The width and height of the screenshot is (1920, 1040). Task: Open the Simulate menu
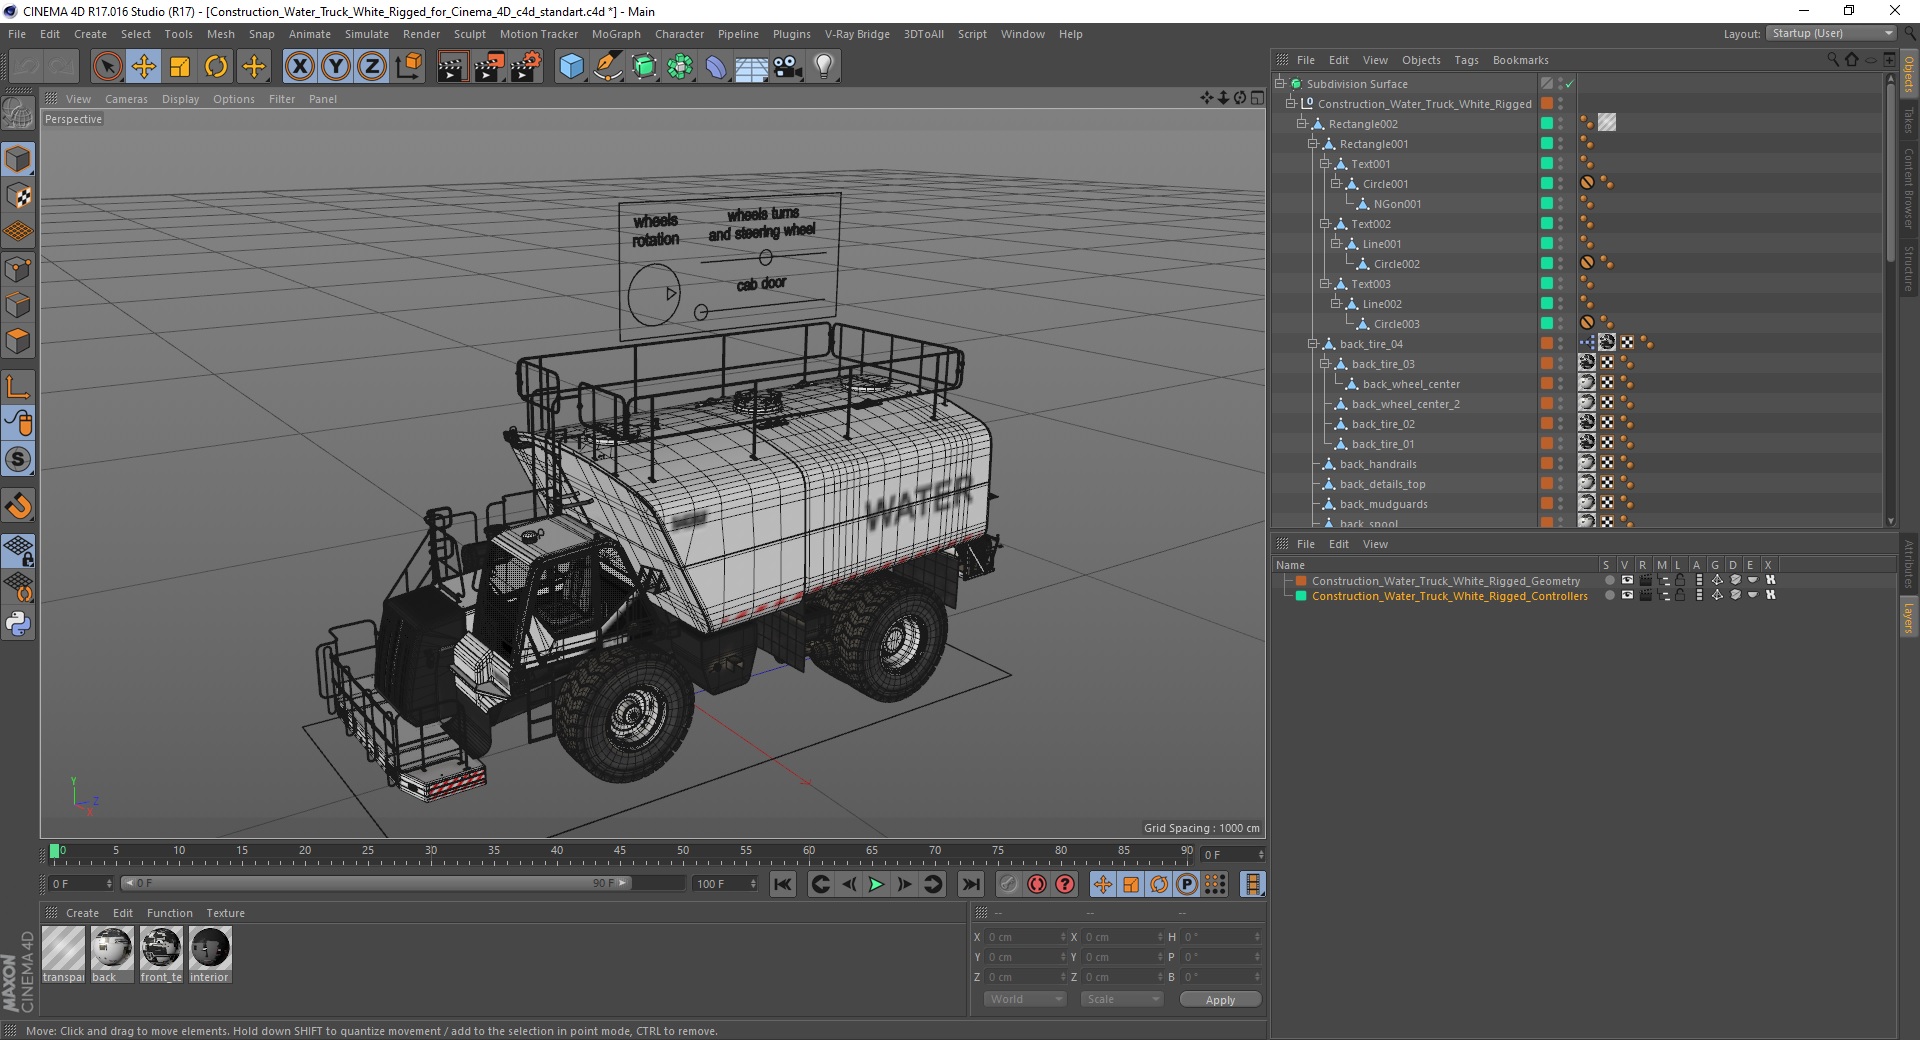[x=366, y=34]
